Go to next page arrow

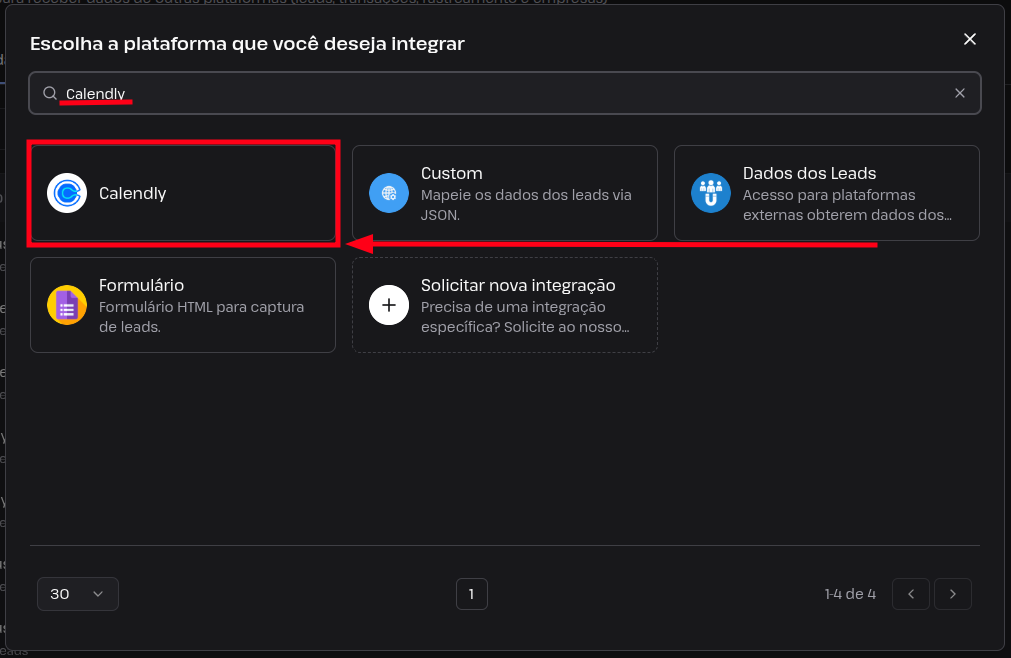click(953, 594)
